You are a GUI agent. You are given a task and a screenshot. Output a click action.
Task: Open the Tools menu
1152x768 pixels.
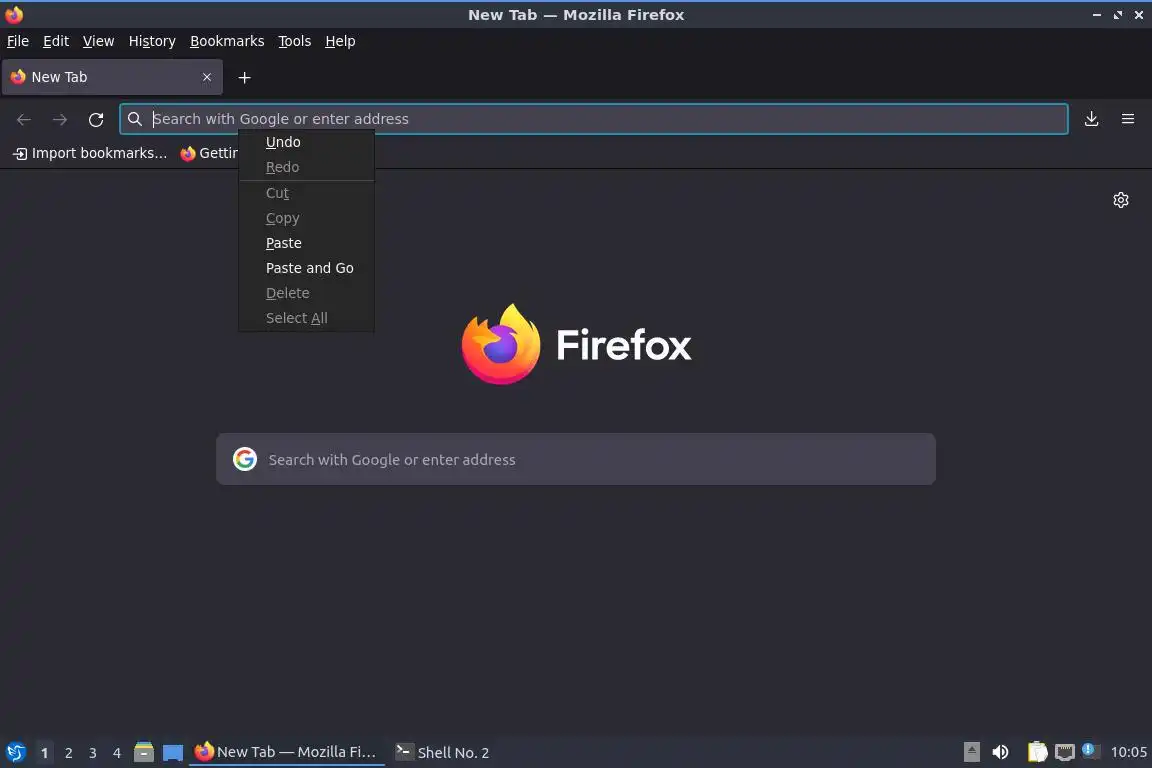click(x=295, y=41)
